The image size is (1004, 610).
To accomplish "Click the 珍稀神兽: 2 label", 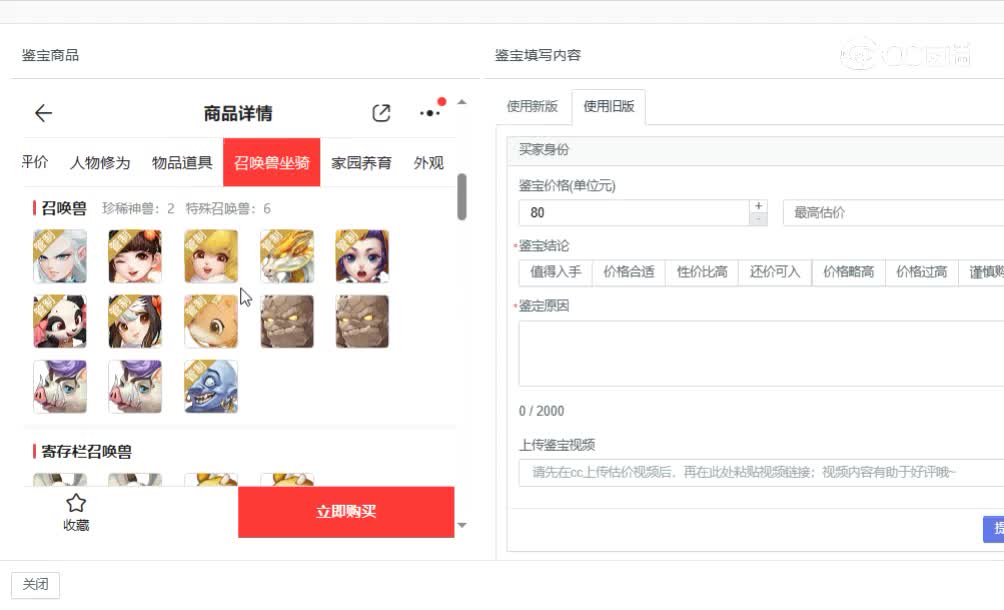I will [x=138, y=209].
